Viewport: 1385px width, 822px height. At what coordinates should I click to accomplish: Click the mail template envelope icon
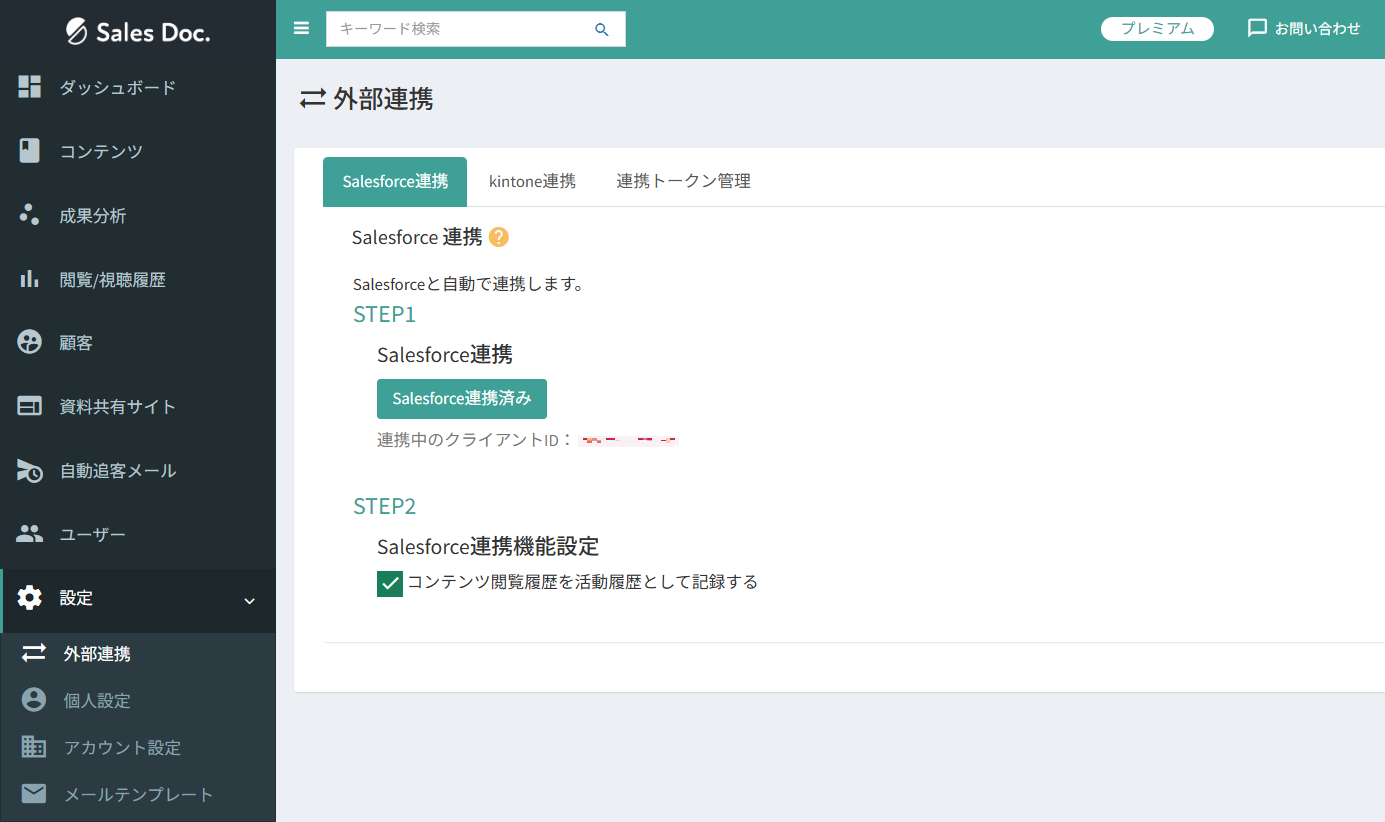(34, 794)
